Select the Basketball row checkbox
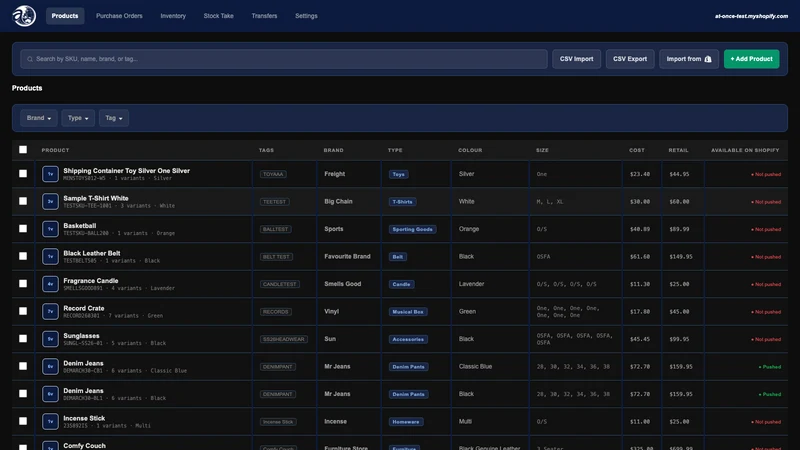This screenshot has width=800, height=450. [x=23, y=229]
